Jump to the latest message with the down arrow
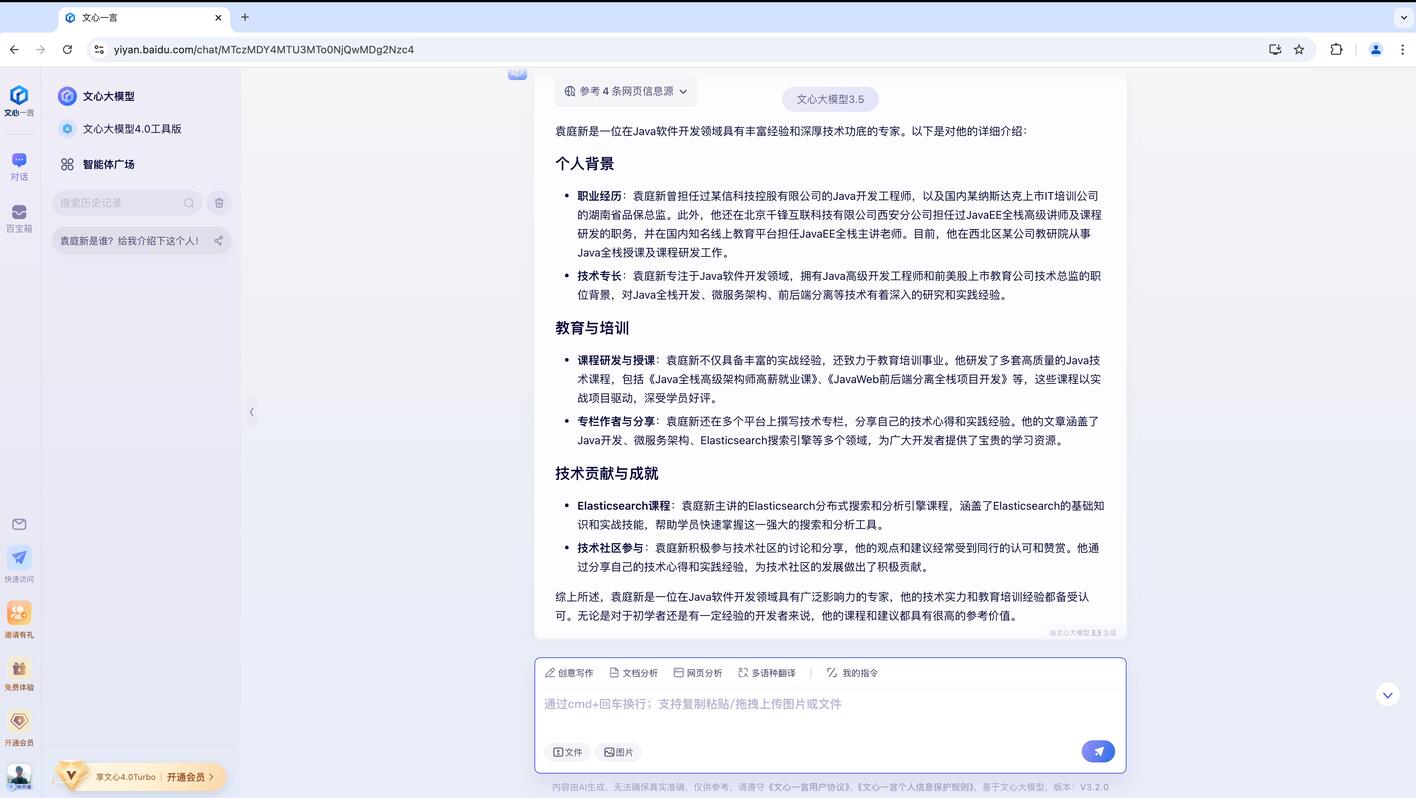Screen dimensions: 1416x798 (x=1387, y=695)
